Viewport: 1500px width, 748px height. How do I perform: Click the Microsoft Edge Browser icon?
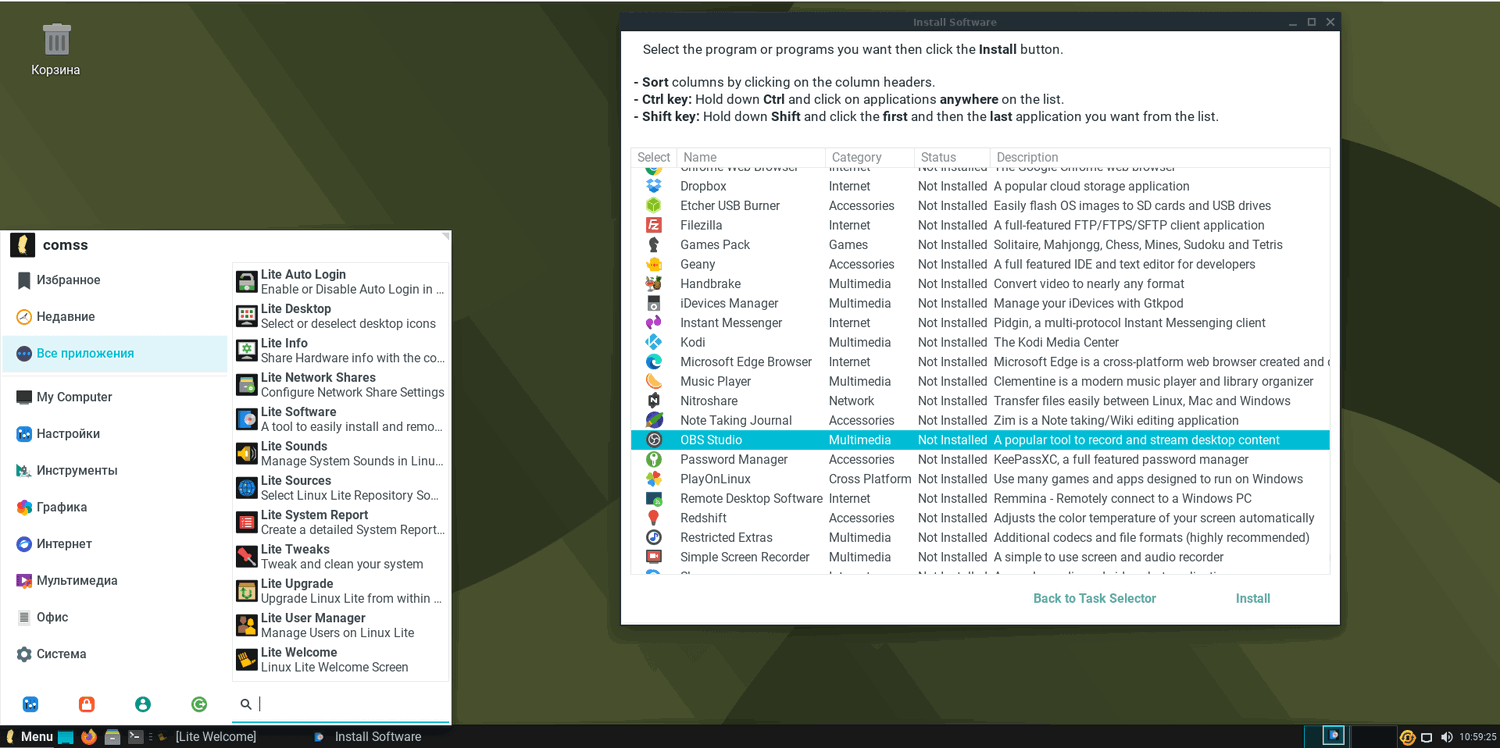(x=654, y=362)
